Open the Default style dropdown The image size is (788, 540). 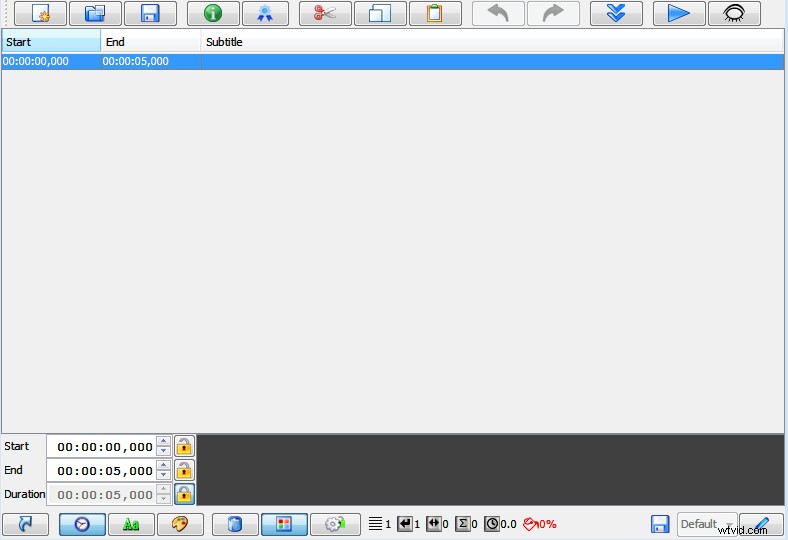pos(706,524)
